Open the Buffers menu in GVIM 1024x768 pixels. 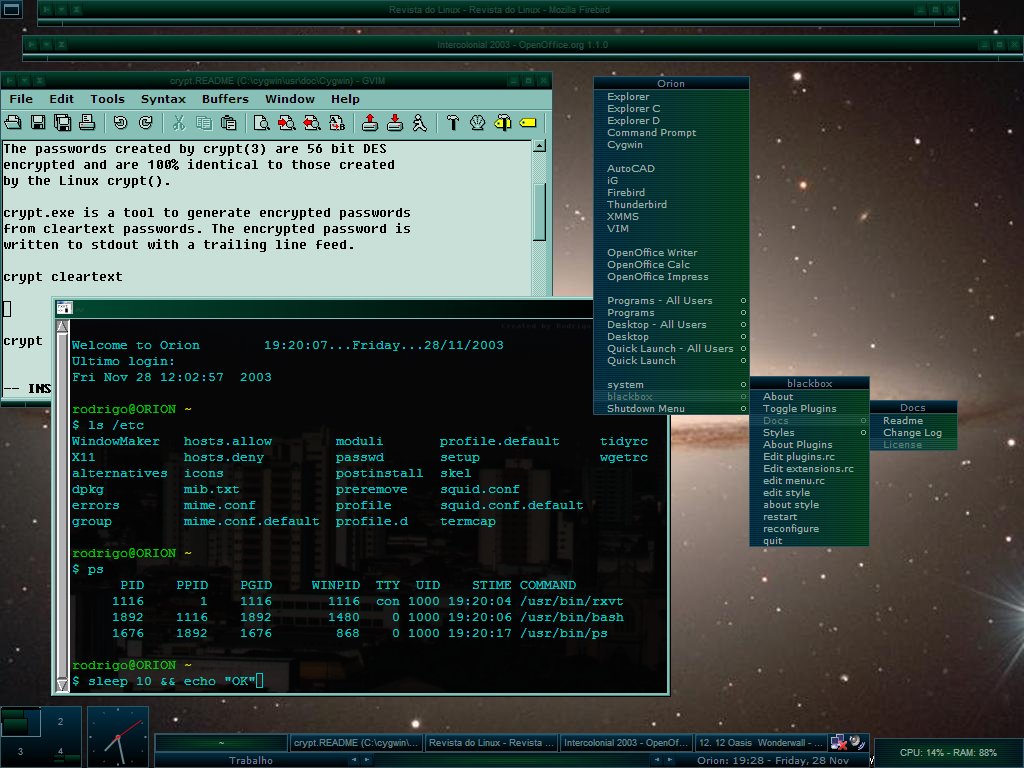[225, 99]
